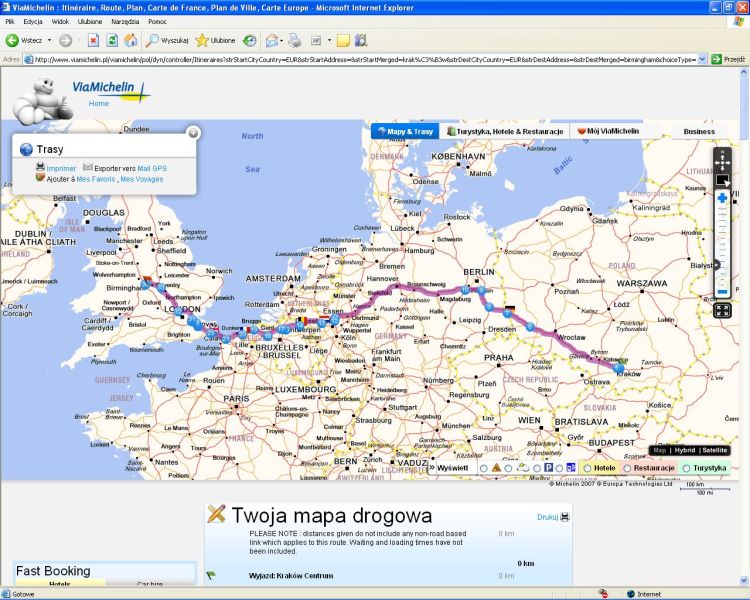Viewport: 750px width, 600px height.
Task: Switch map view to Satellite
Action: click(x=715, y=450)
